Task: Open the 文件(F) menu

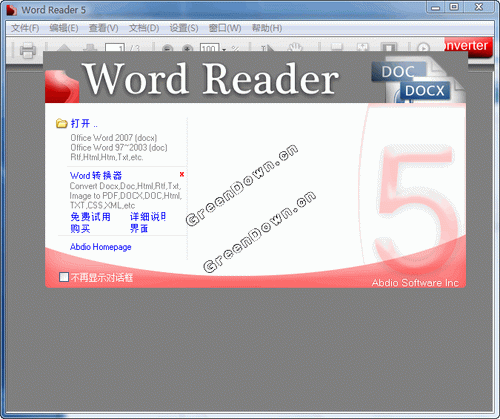Action: point(25,28)
